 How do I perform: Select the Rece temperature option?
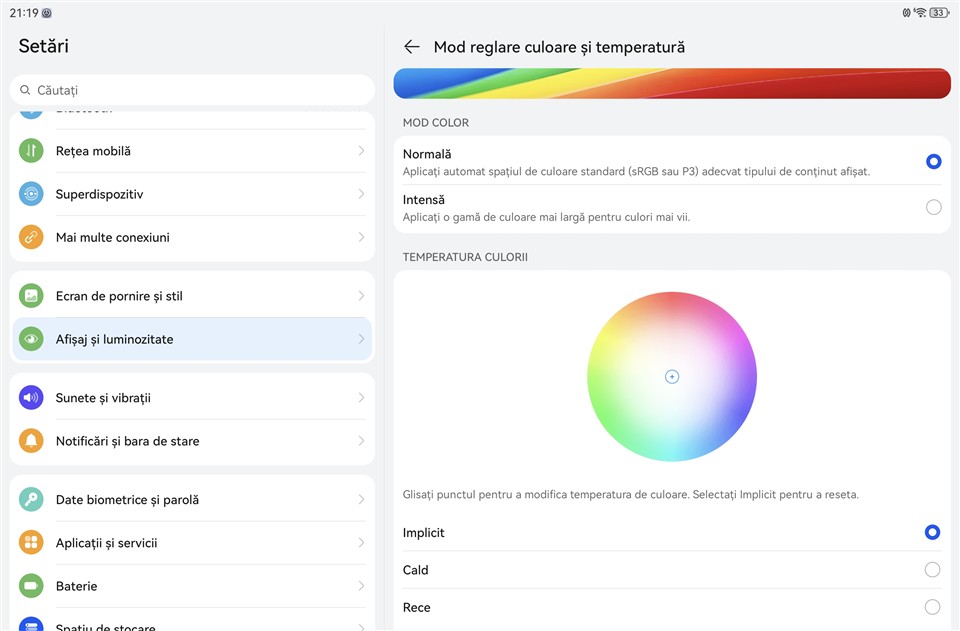(x=932, y=607)
